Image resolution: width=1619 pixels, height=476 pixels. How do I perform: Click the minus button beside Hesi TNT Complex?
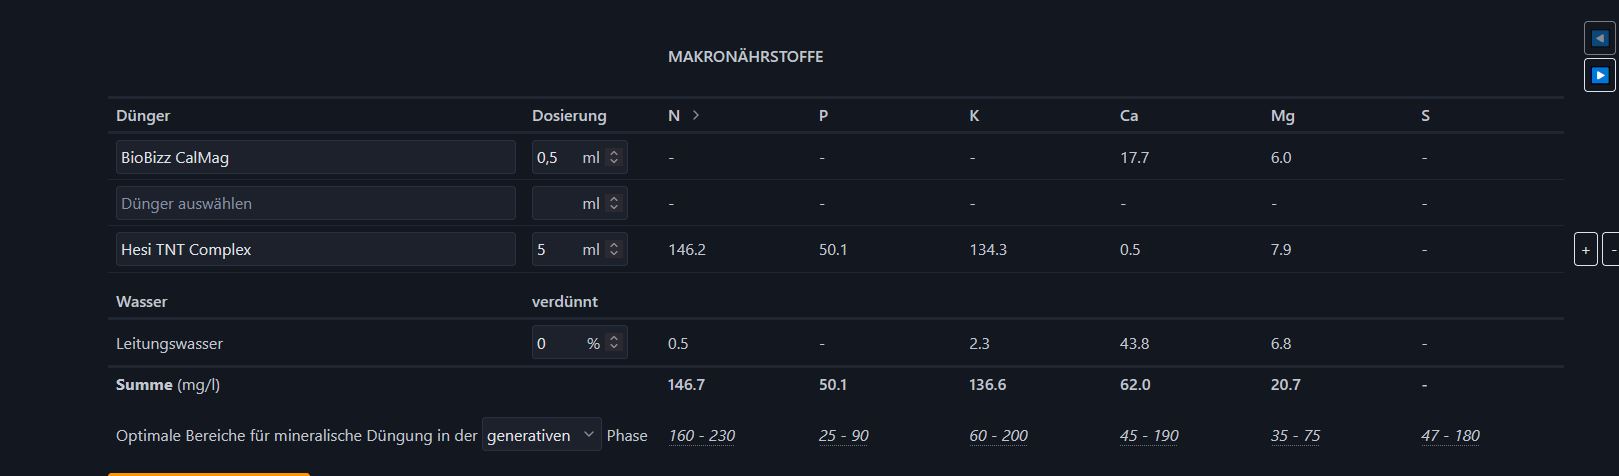1612,249
